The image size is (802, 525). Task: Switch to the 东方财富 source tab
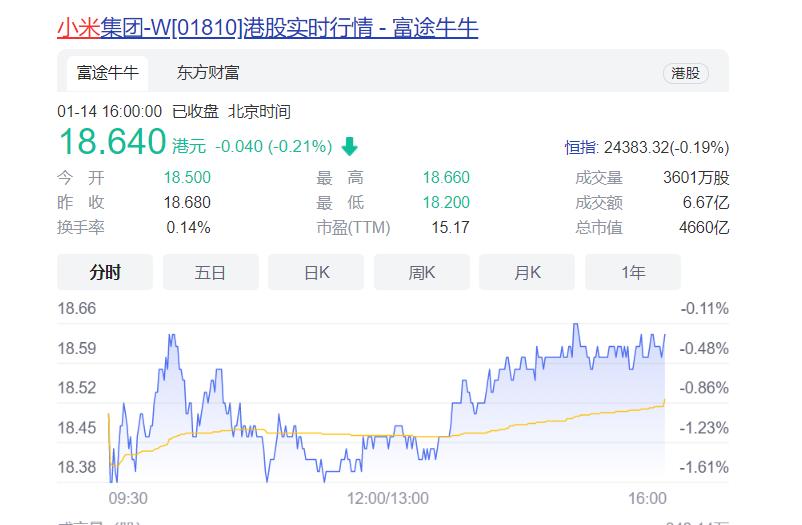click(x=208, y=73)
